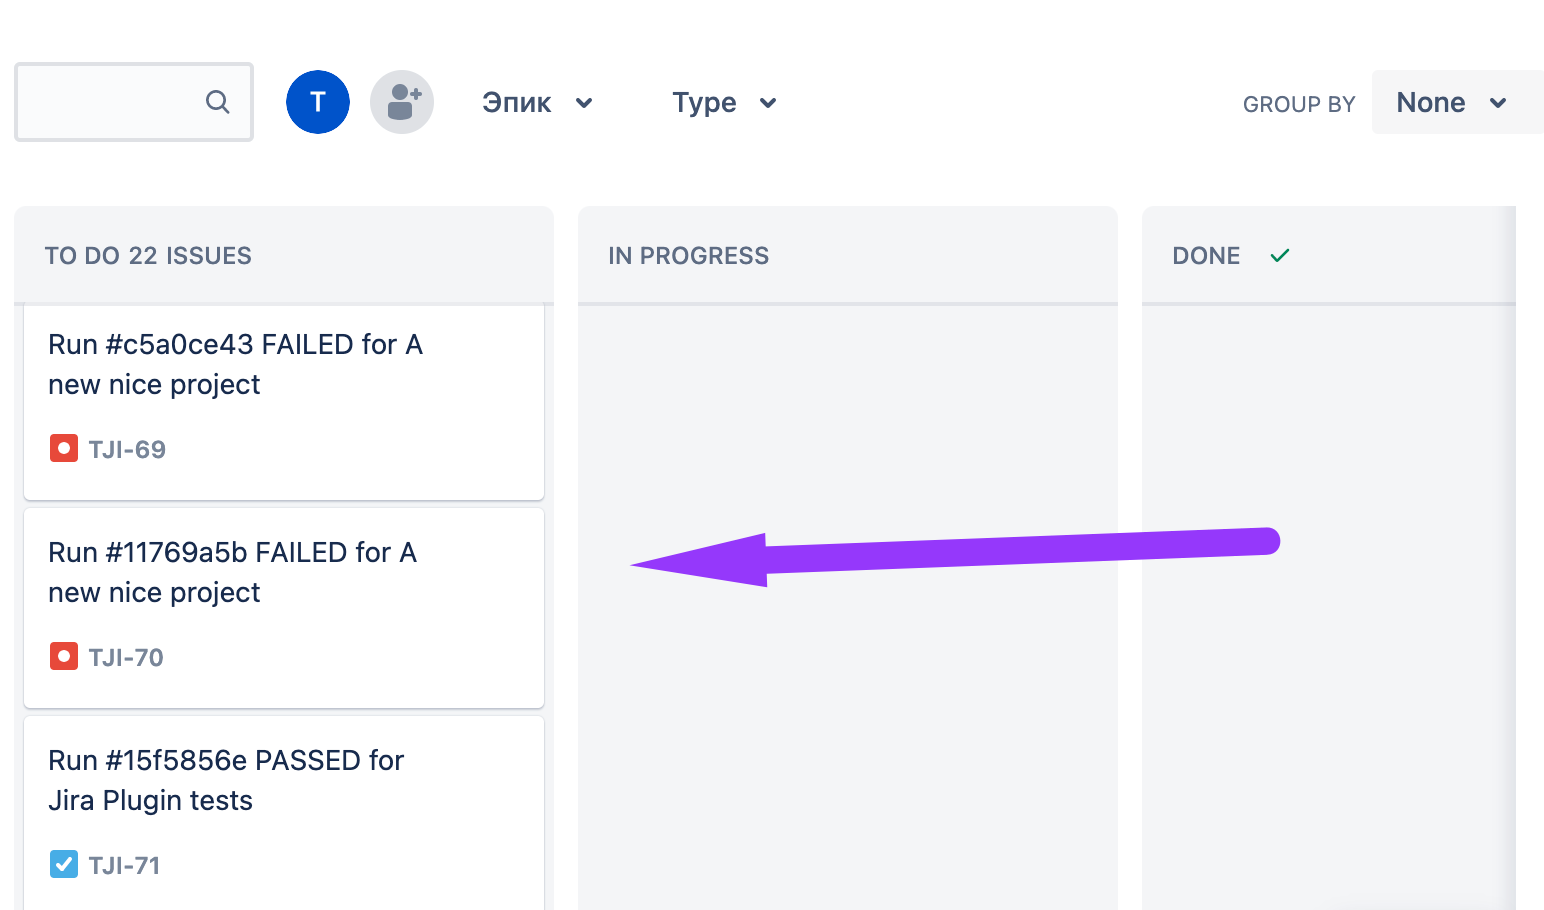Open issue key TJI-69 link
The width and height of the screenshot is (1544, 910).
click(127, 449)
